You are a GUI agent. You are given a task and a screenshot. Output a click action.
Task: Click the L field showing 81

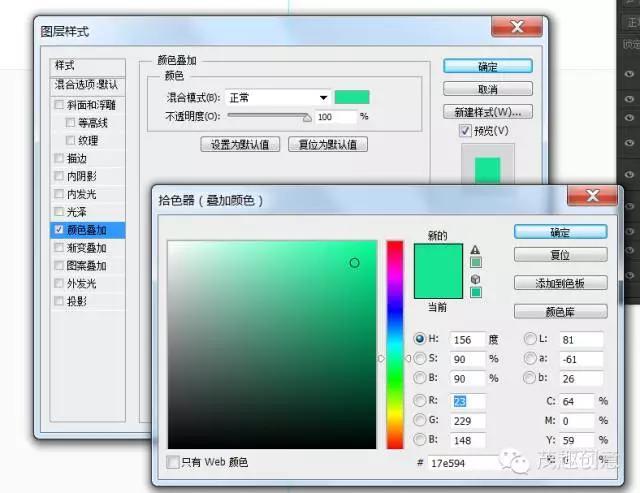pos(581,340)
